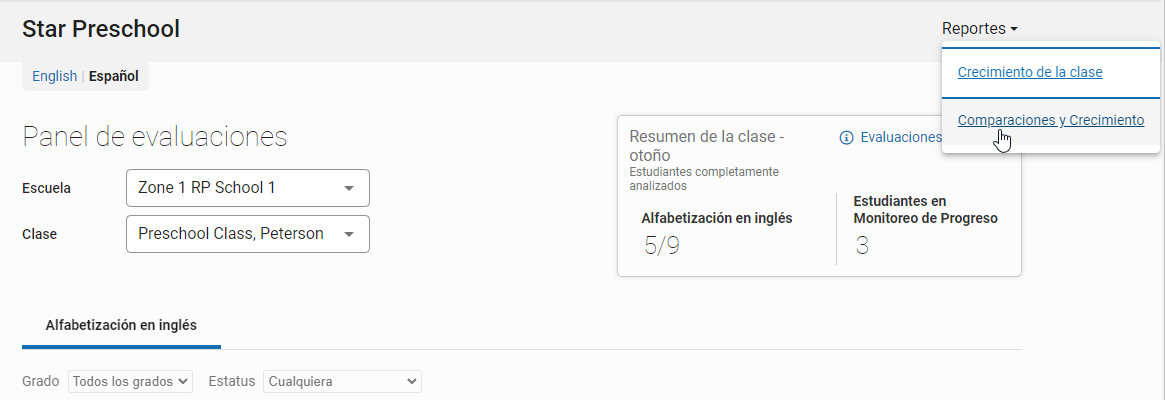
Task: Select the Alfabetización en inglés tab
Action: pyautogui.click(x=121, y=325)
